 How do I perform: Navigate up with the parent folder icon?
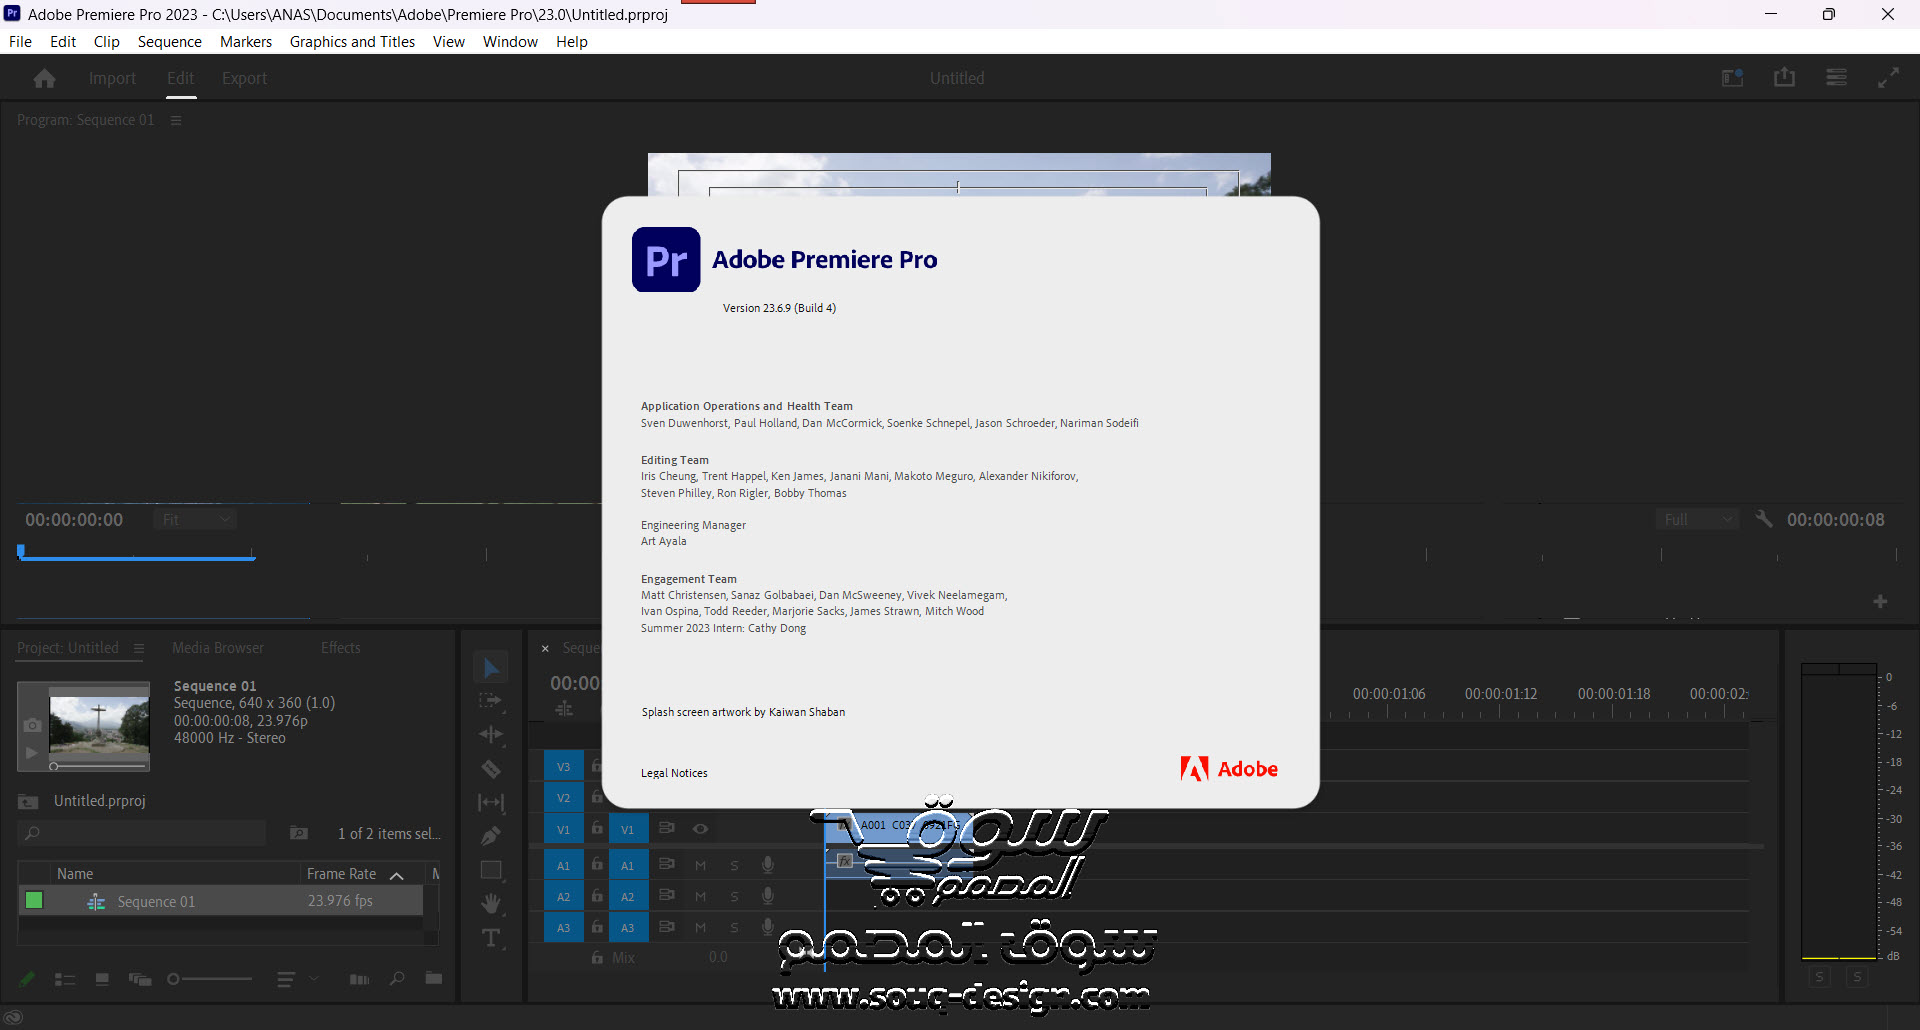click(x=28, y=801)
